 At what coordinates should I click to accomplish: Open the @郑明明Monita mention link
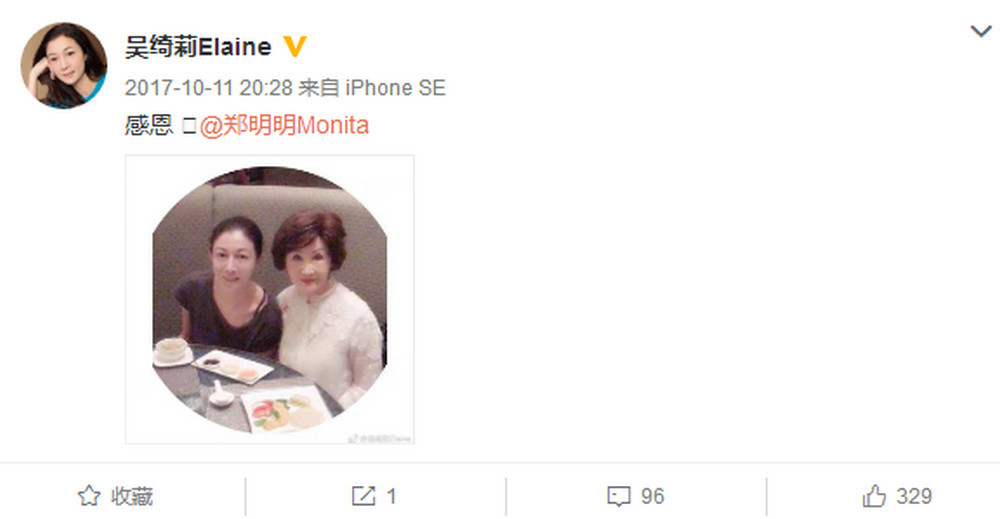point(284,125)
